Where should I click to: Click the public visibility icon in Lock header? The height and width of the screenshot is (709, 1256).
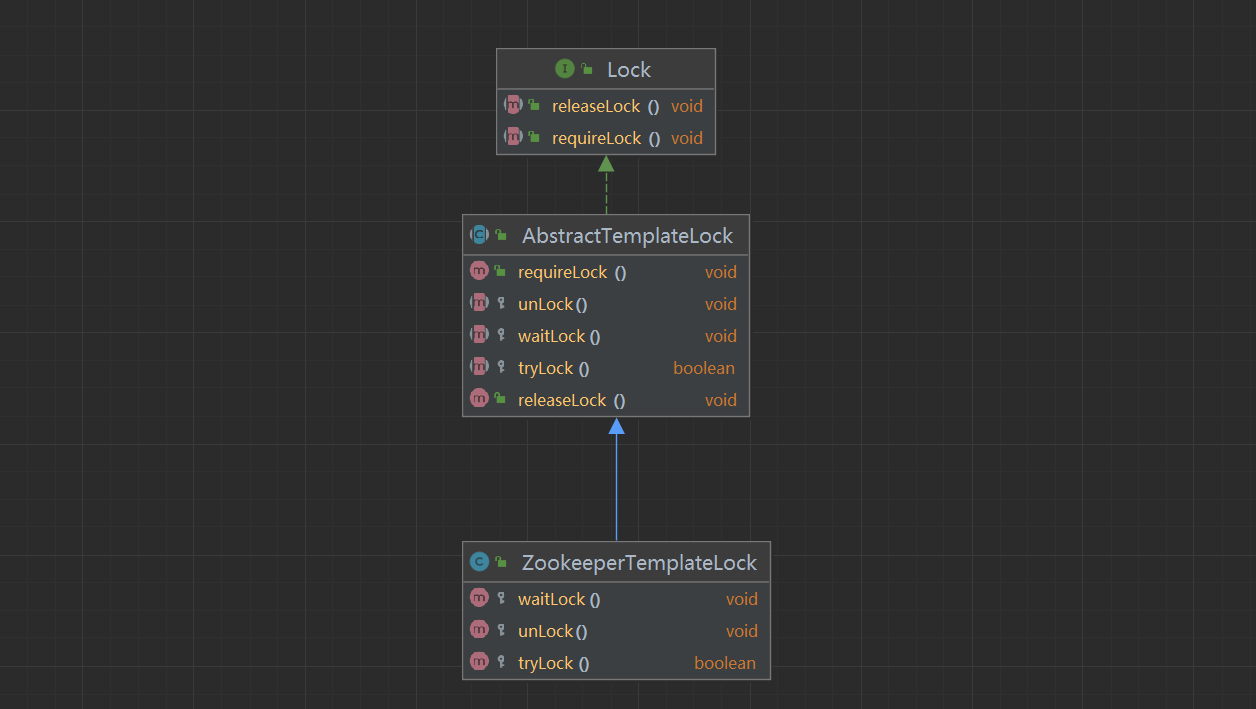pos(587,69)
